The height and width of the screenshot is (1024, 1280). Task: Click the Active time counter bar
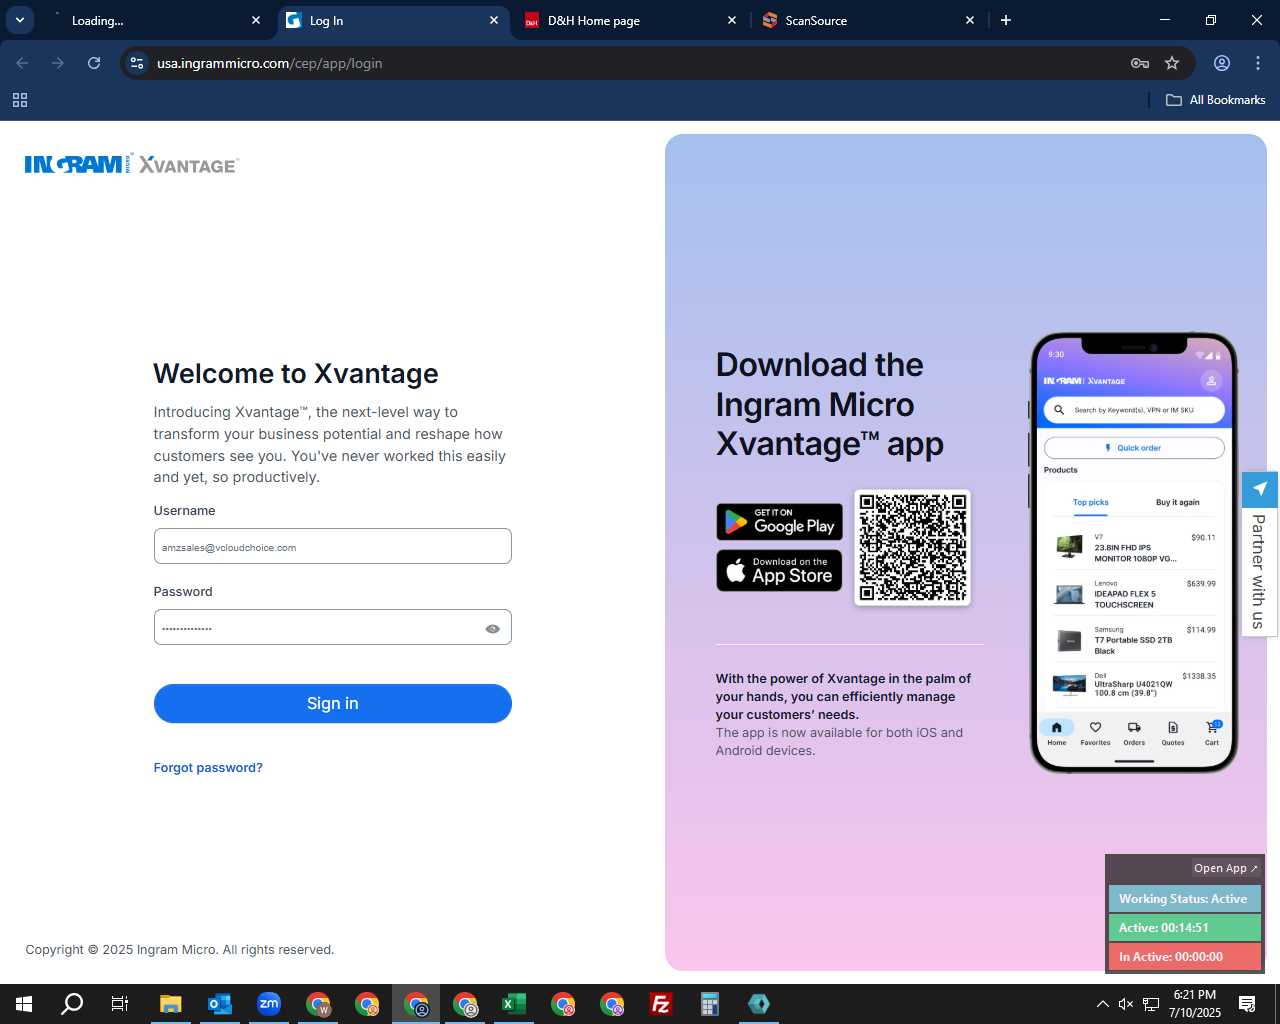[x=1184, y=928]
